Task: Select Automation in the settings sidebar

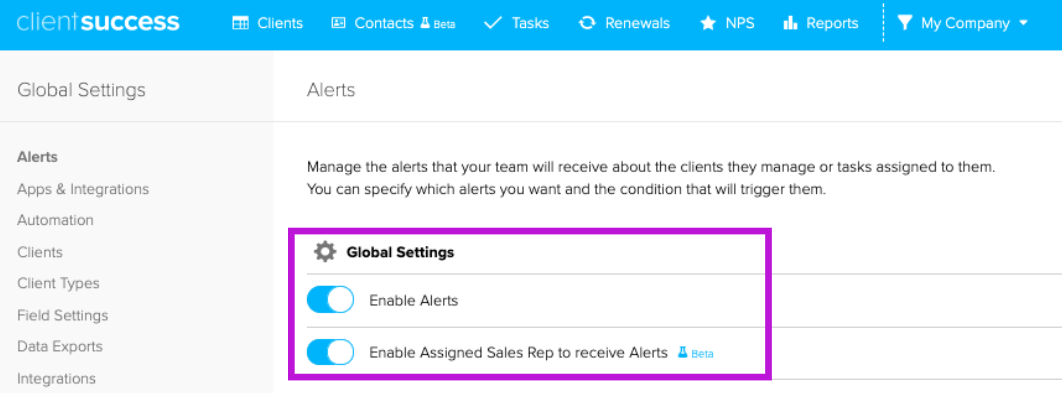Action: click(x=56, y=220)
